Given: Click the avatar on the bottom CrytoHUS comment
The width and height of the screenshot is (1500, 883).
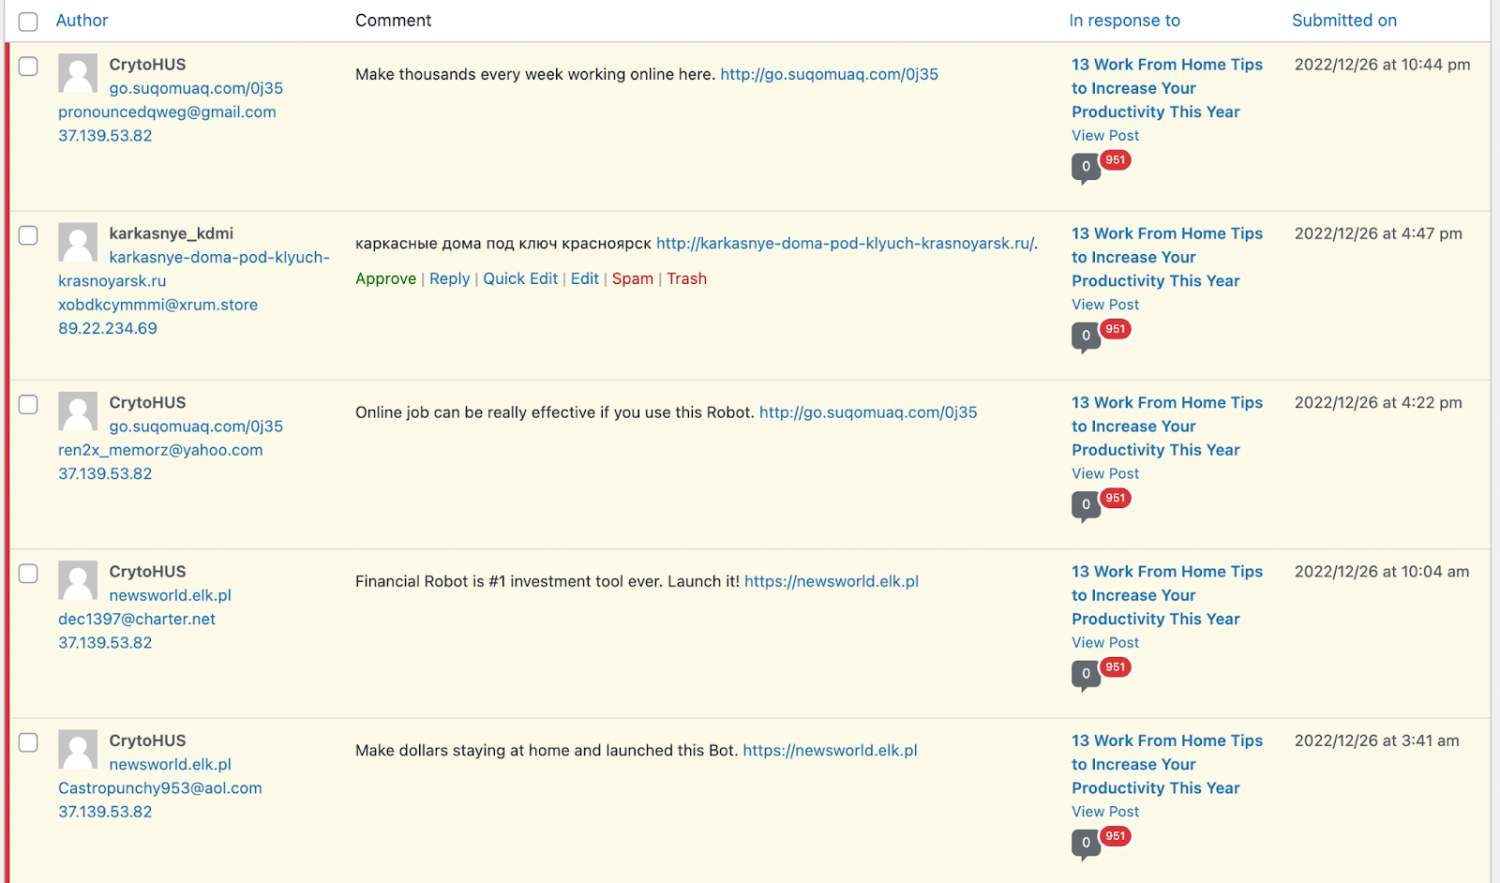Looking at the screenshot, I should point(78,750).
